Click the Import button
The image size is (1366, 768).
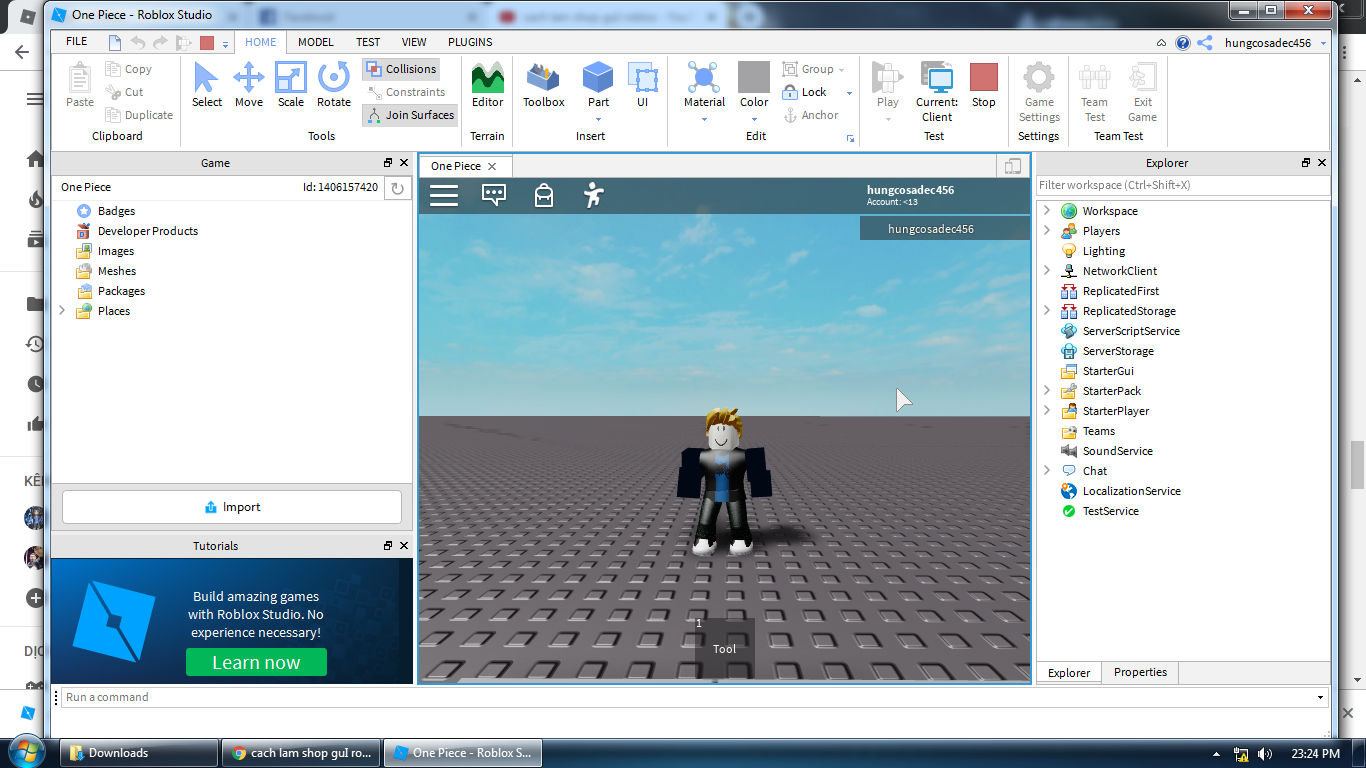click(232, 507)
